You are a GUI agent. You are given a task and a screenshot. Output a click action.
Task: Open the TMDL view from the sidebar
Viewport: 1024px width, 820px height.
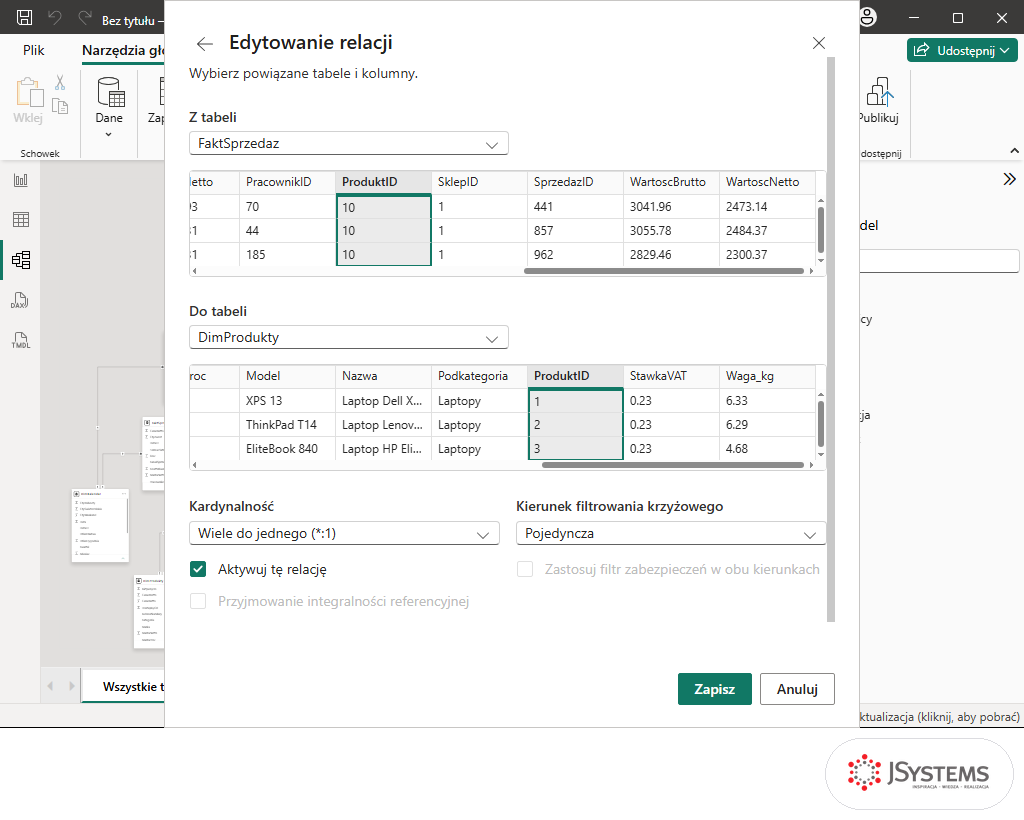tap(21, 340)
